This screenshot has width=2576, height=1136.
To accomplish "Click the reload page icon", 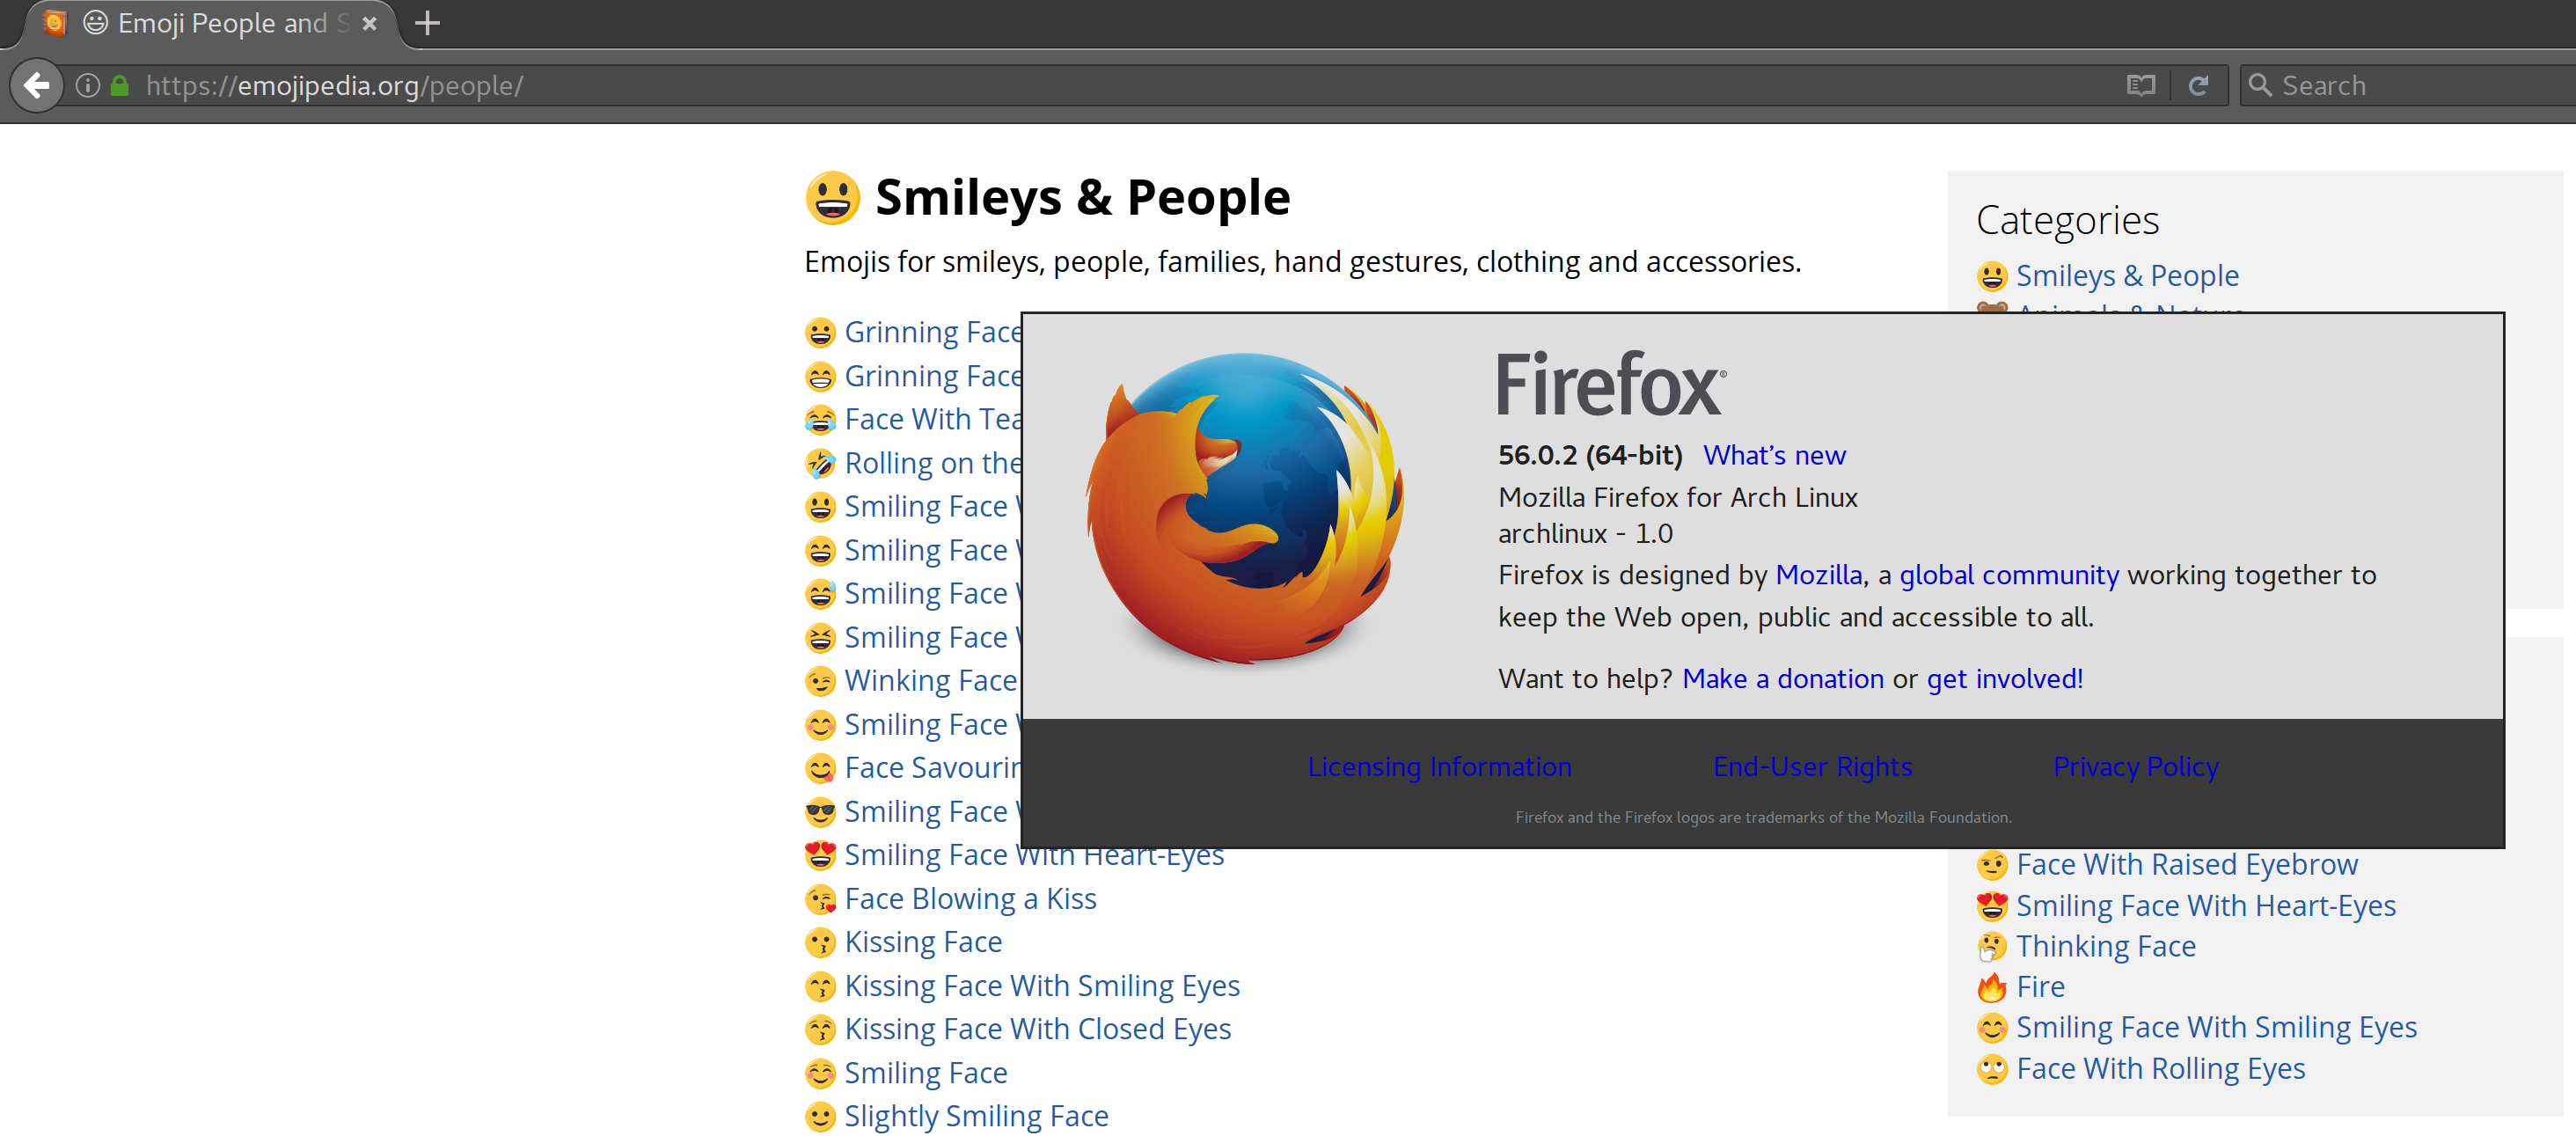I will coord(2198,86).
